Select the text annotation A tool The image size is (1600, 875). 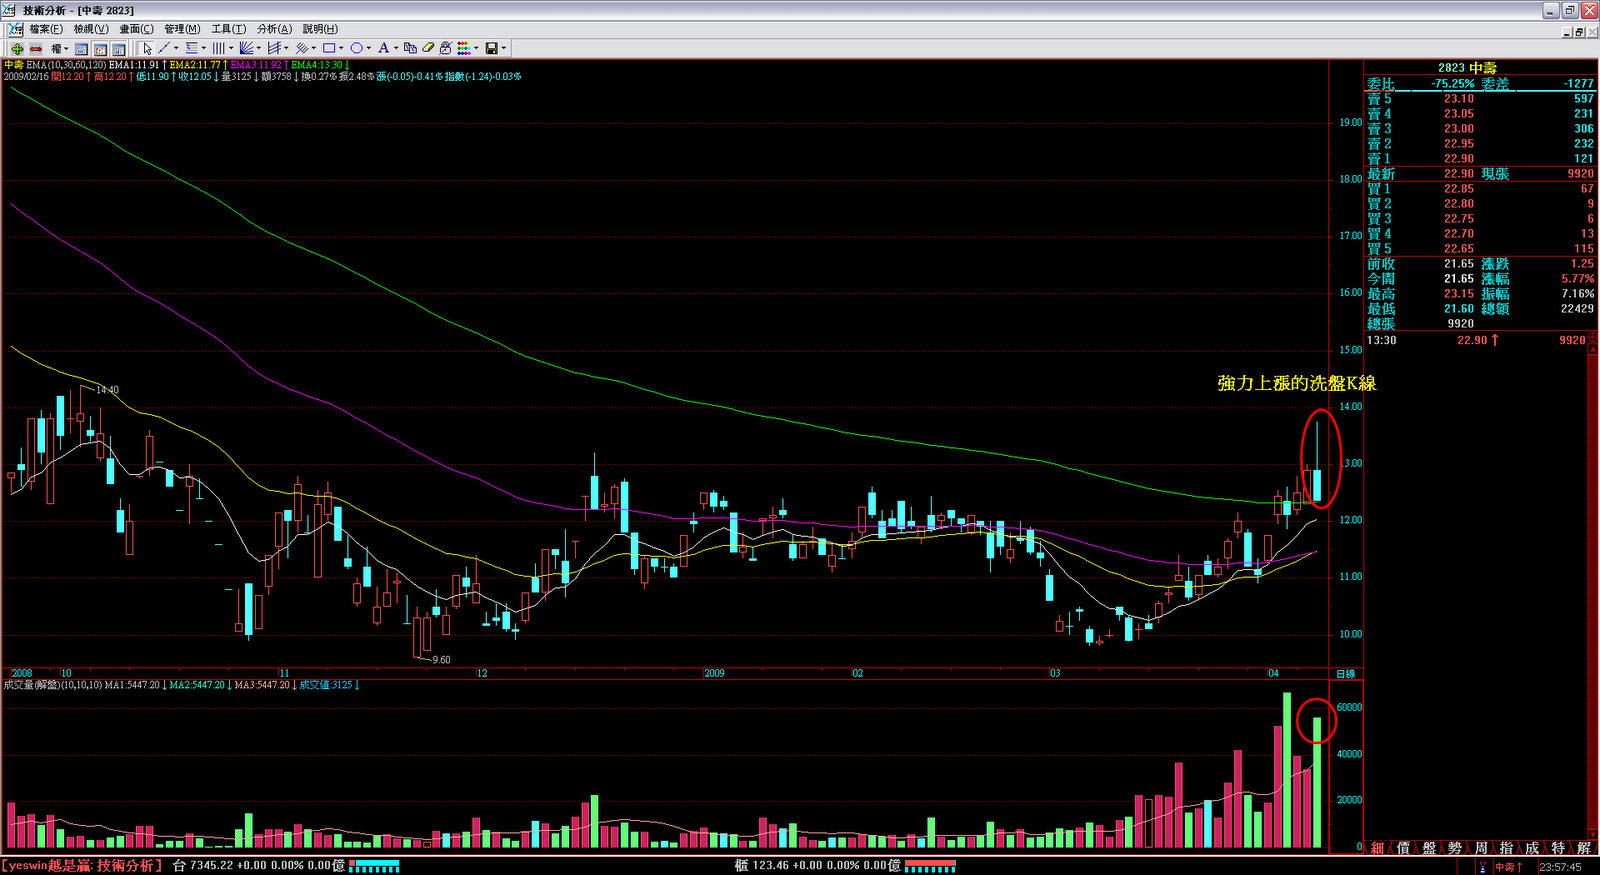pyautogui.click(x=383, y=48)
